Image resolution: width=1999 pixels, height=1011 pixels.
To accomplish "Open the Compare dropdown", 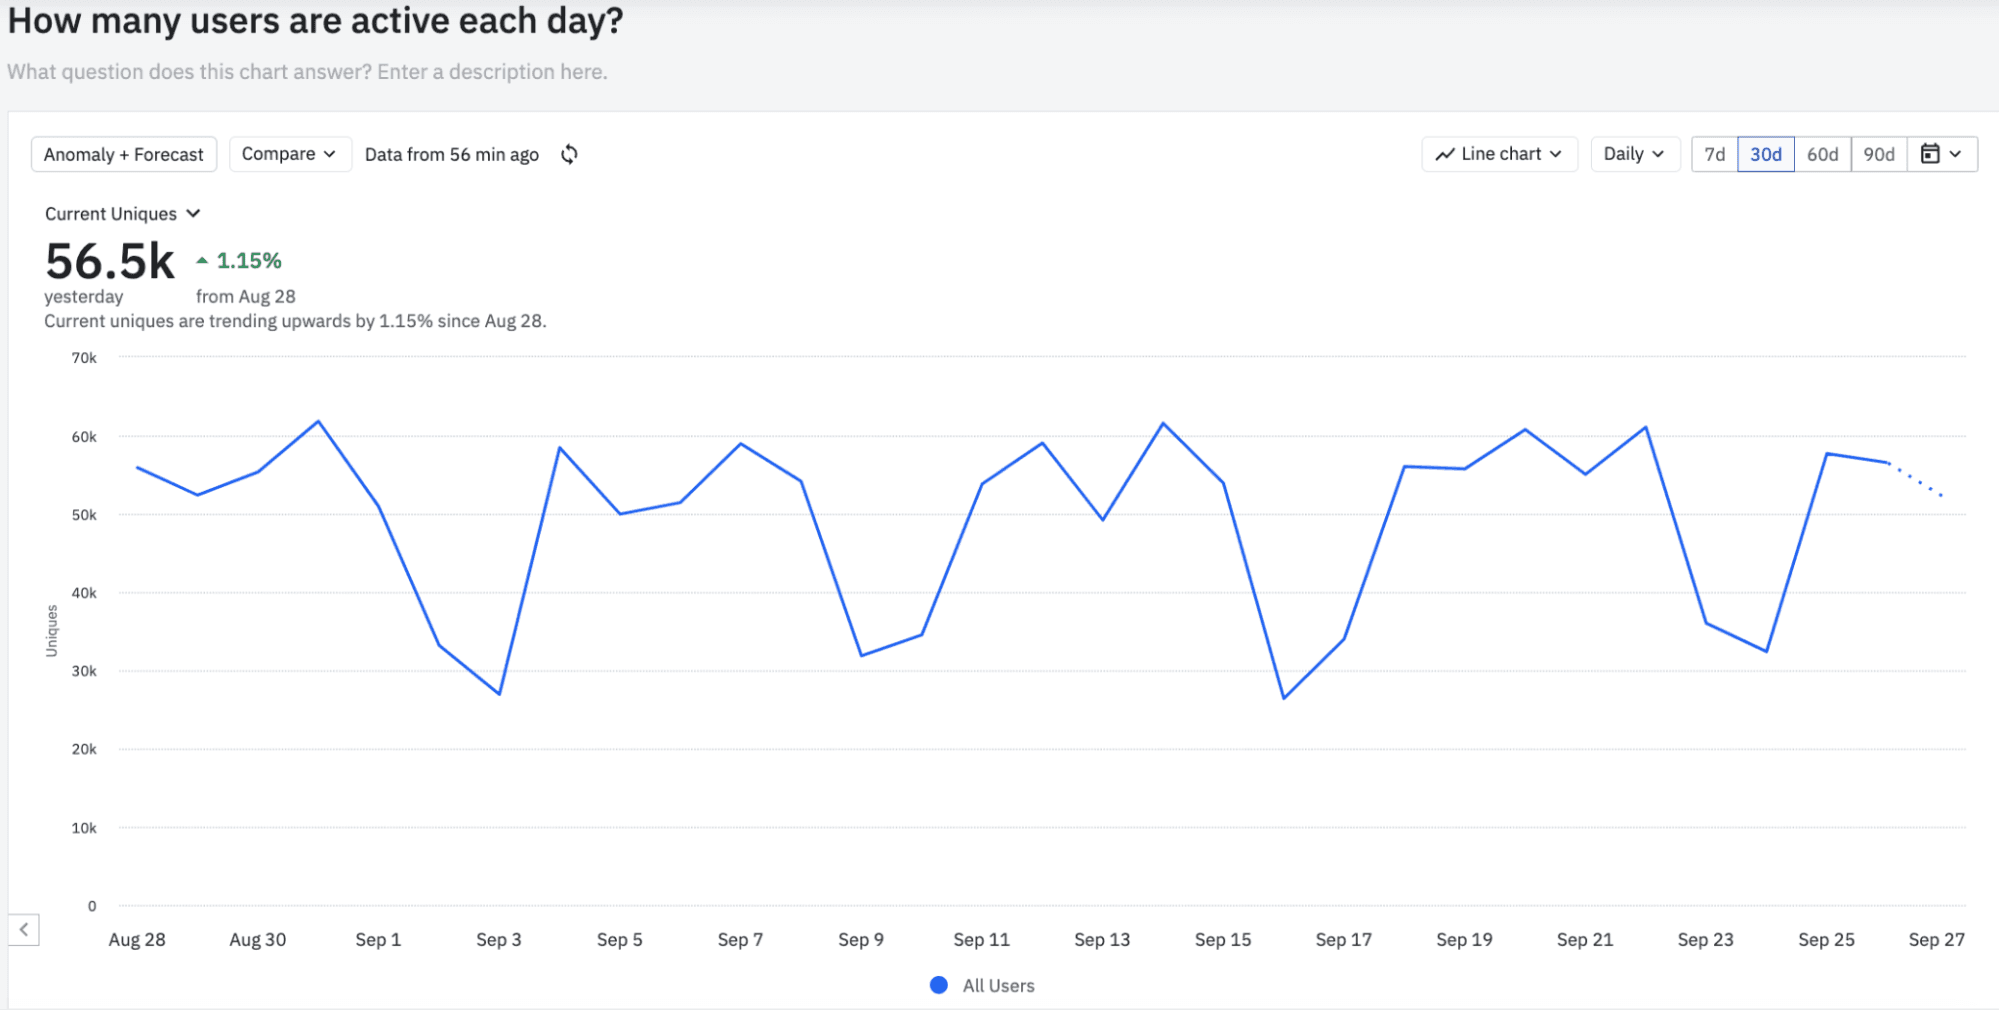I will [290, 154].
